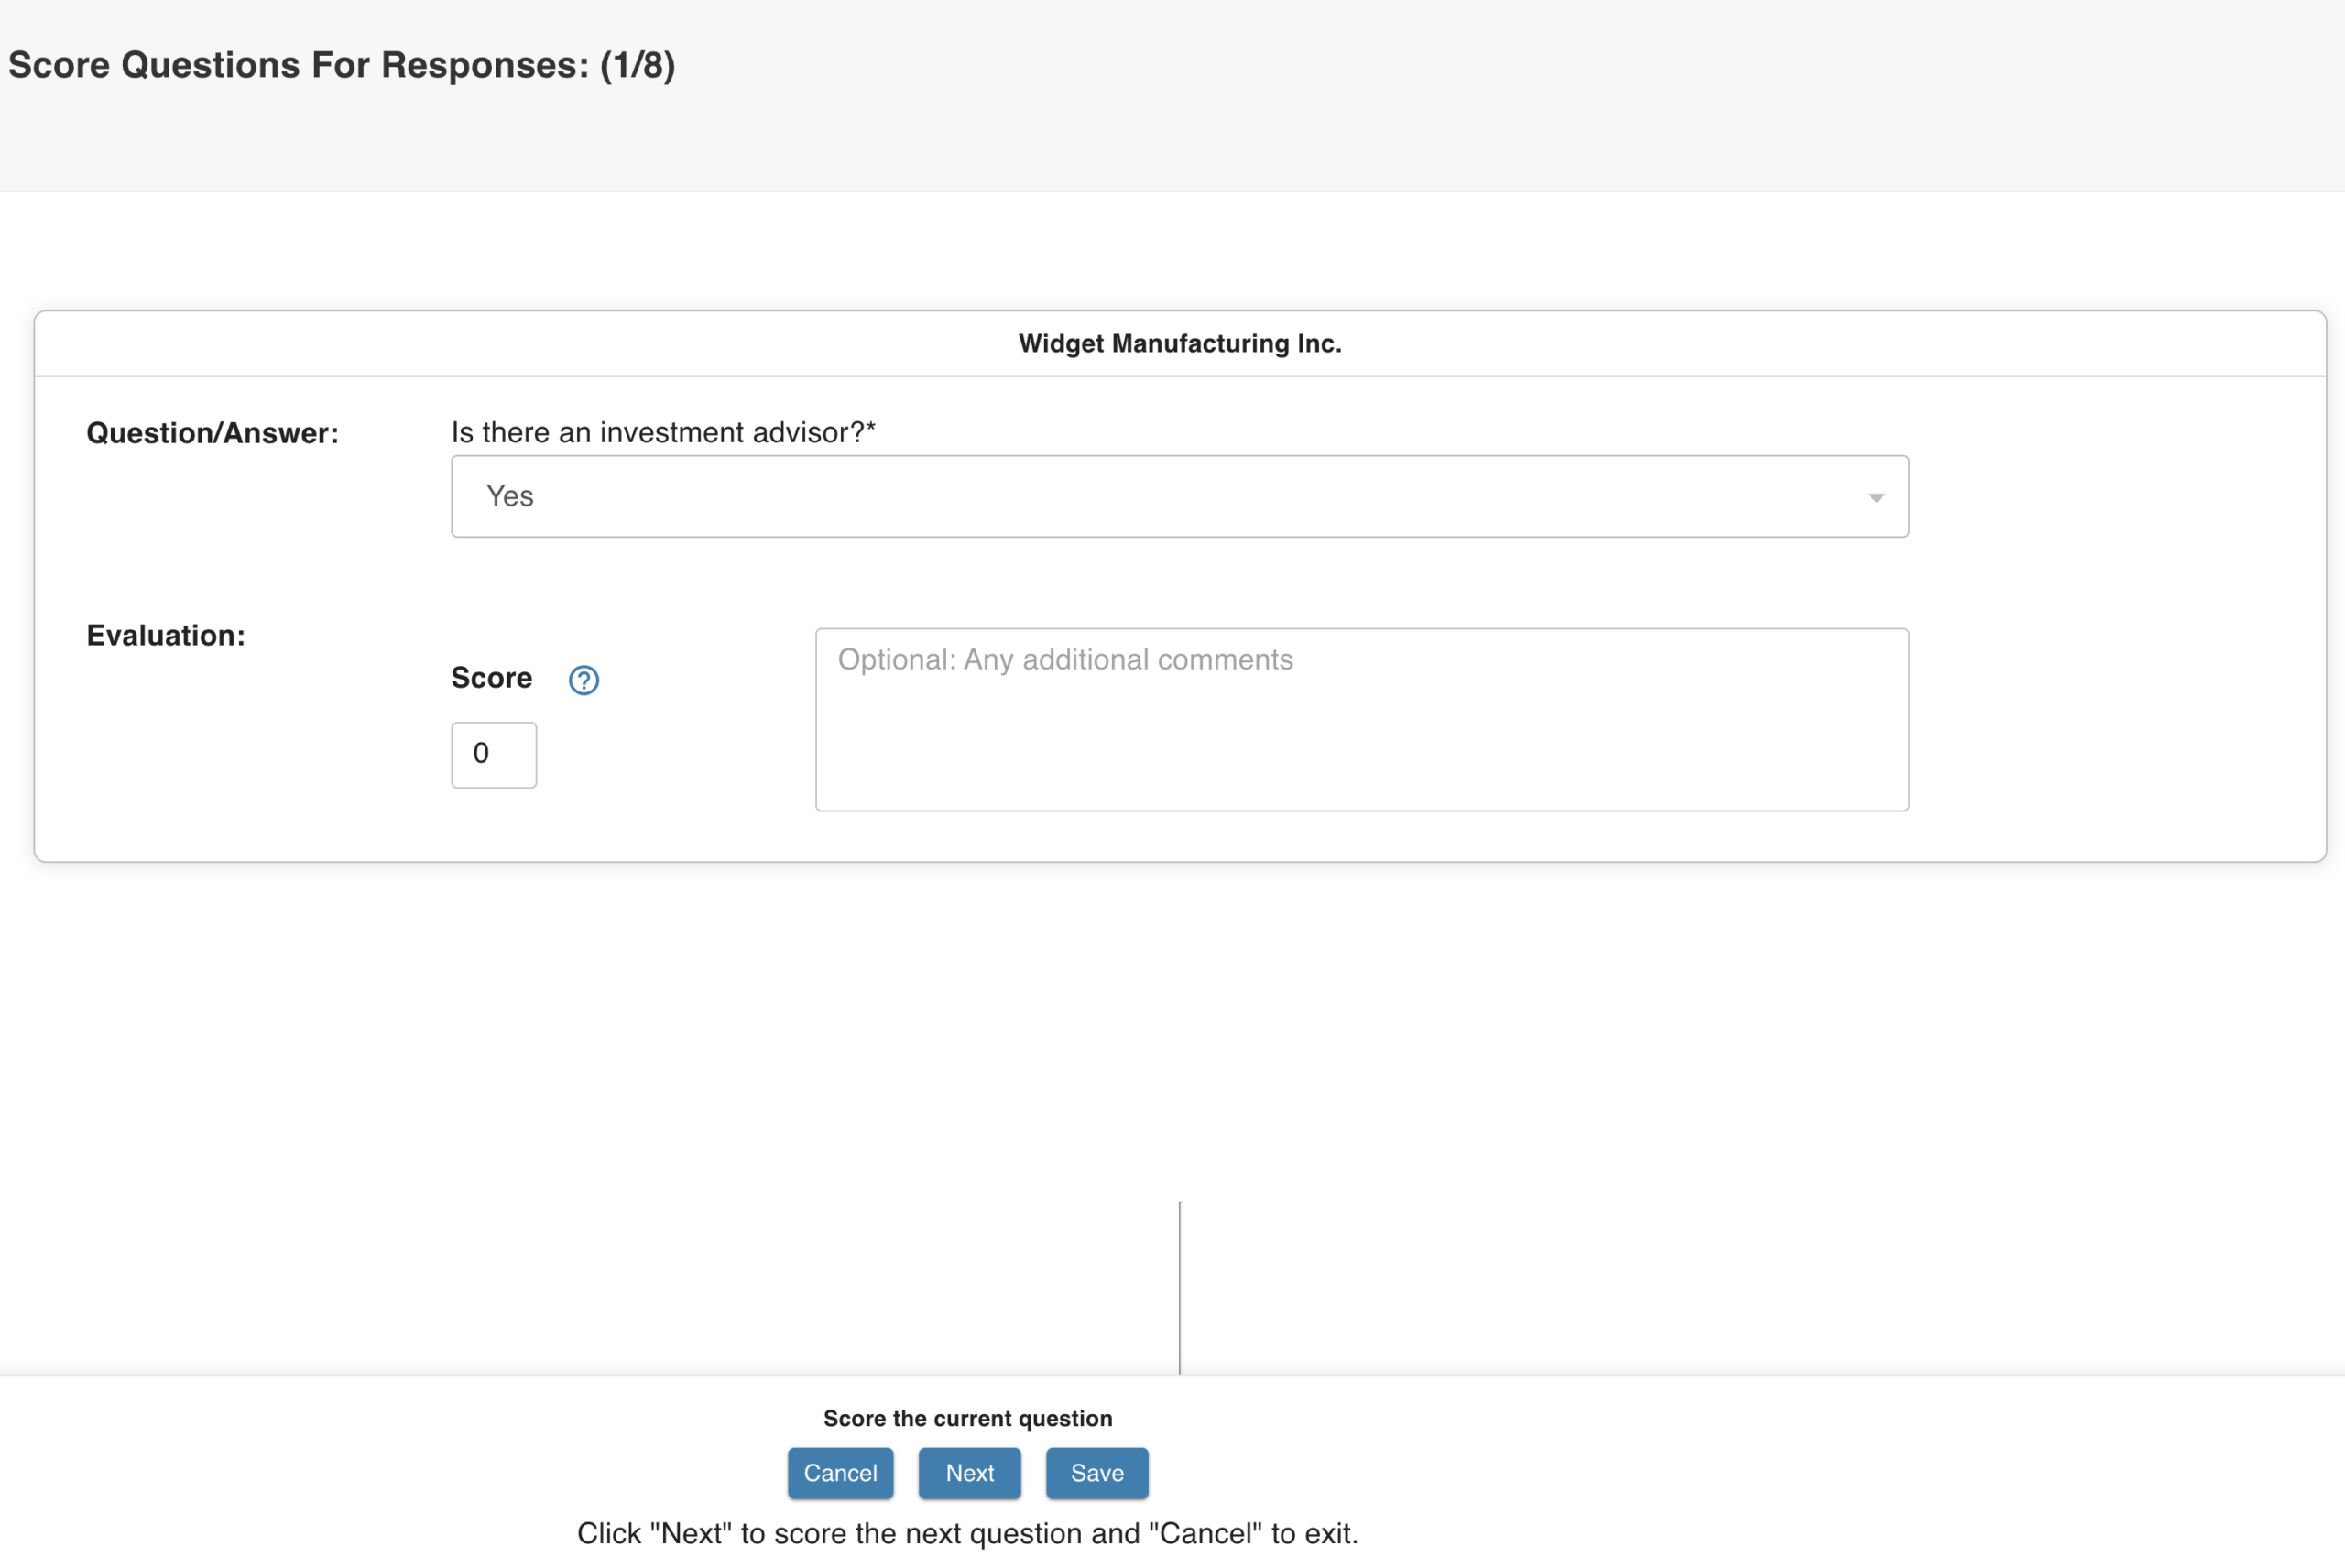Click the "(1/8)" progress counter in the title
Viewport: 2345px width, 1568px height.
click(637, 65)
